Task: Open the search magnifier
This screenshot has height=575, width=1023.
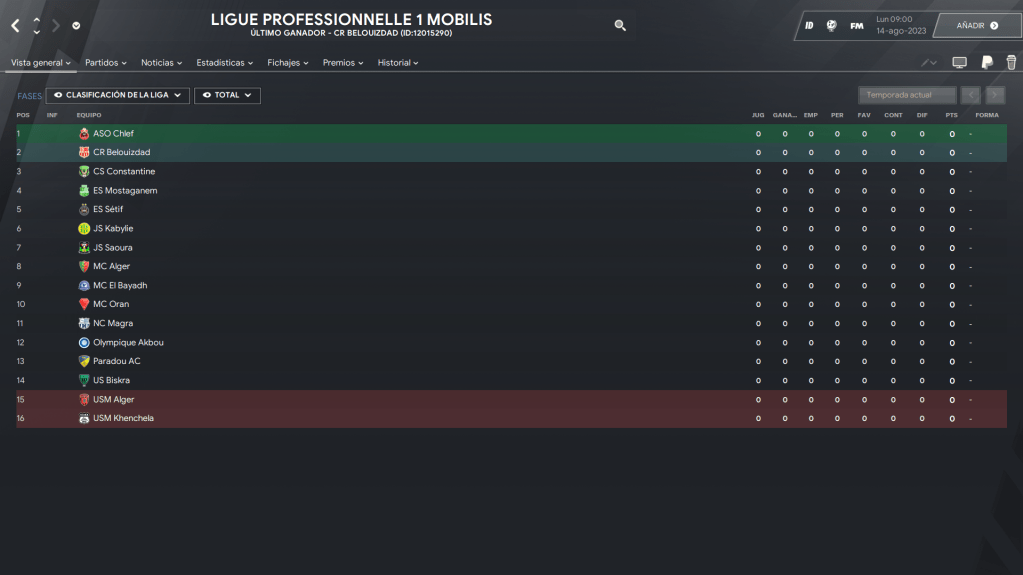Action: click(620, 25)
